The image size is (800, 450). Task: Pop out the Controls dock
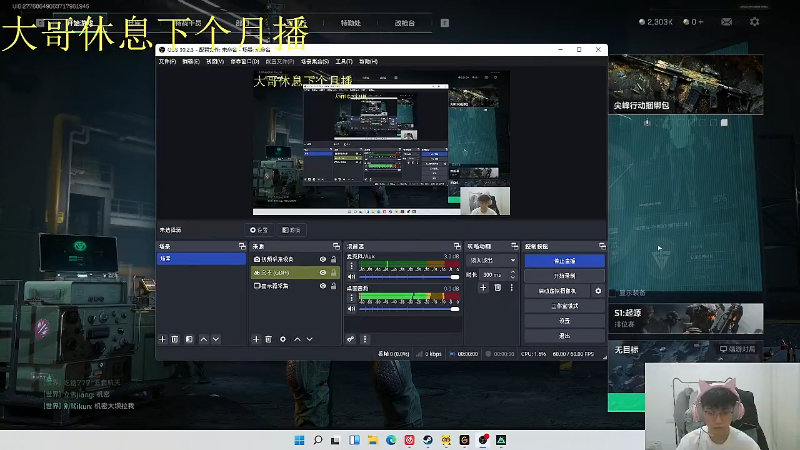pyautogui.click(x=602, y=246)
